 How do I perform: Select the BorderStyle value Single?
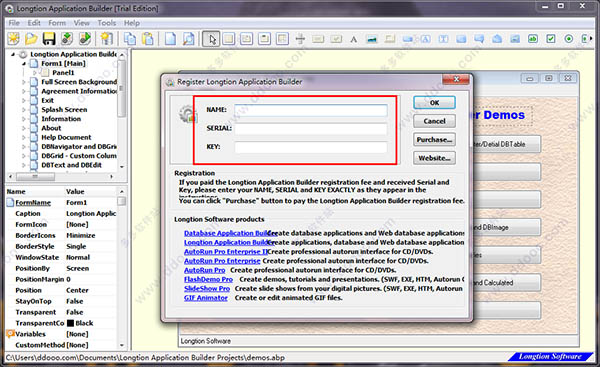76,246
